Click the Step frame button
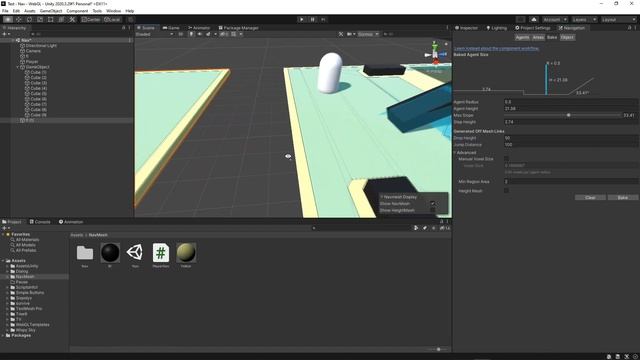Screen dimensions: 640x360 click(x=323, y=19)
